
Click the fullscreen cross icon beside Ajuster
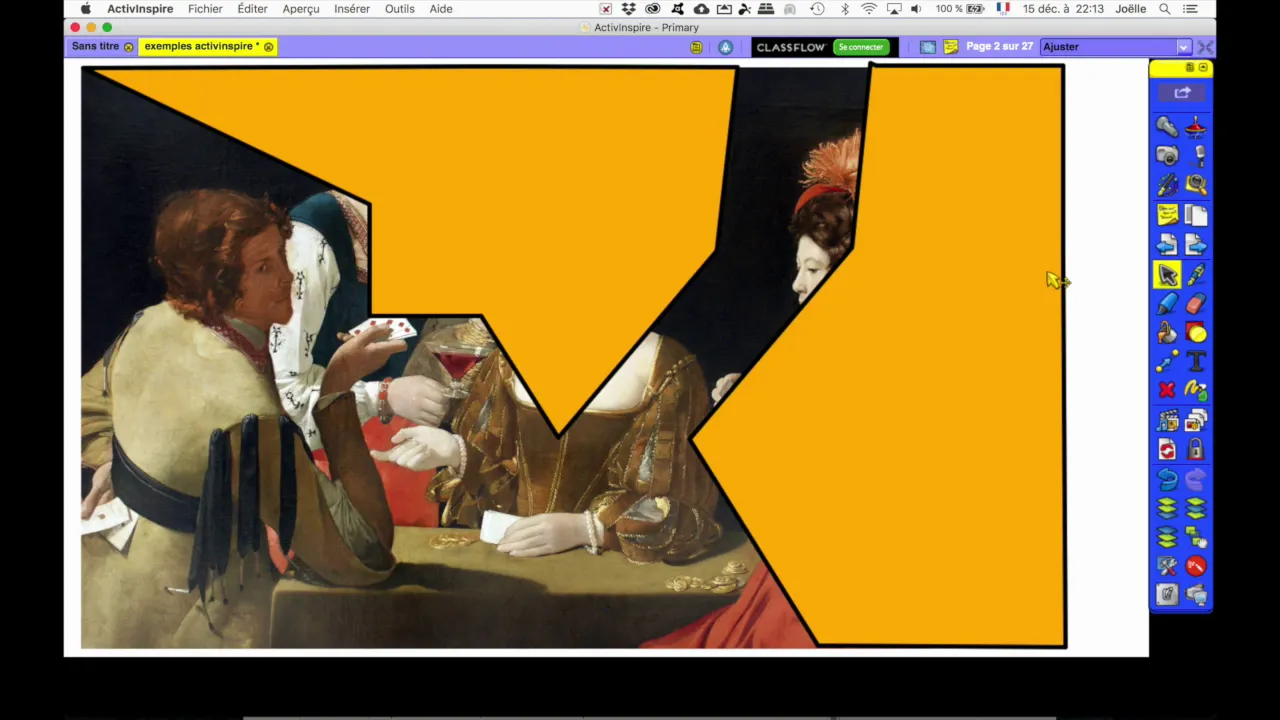1205,47
